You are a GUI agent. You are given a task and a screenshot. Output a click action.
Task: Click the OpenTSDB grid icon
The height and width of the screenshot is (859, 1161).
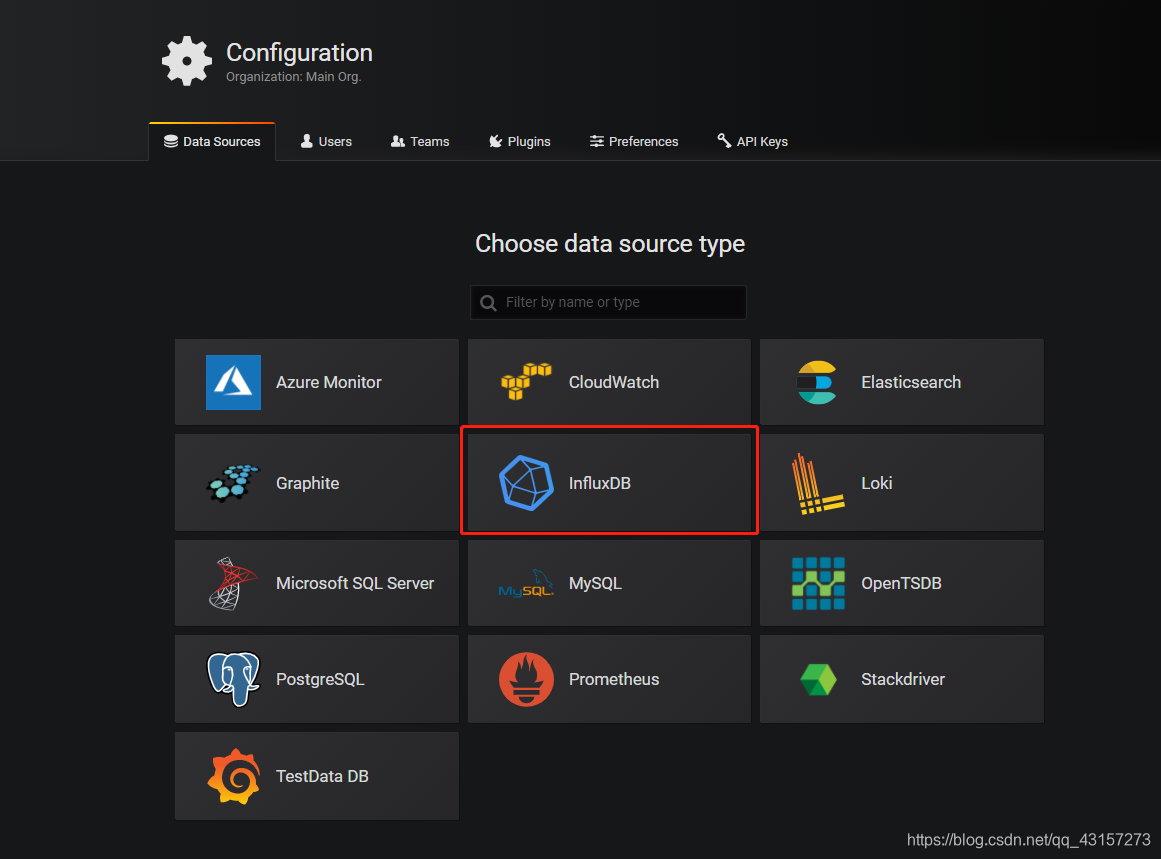818,584
